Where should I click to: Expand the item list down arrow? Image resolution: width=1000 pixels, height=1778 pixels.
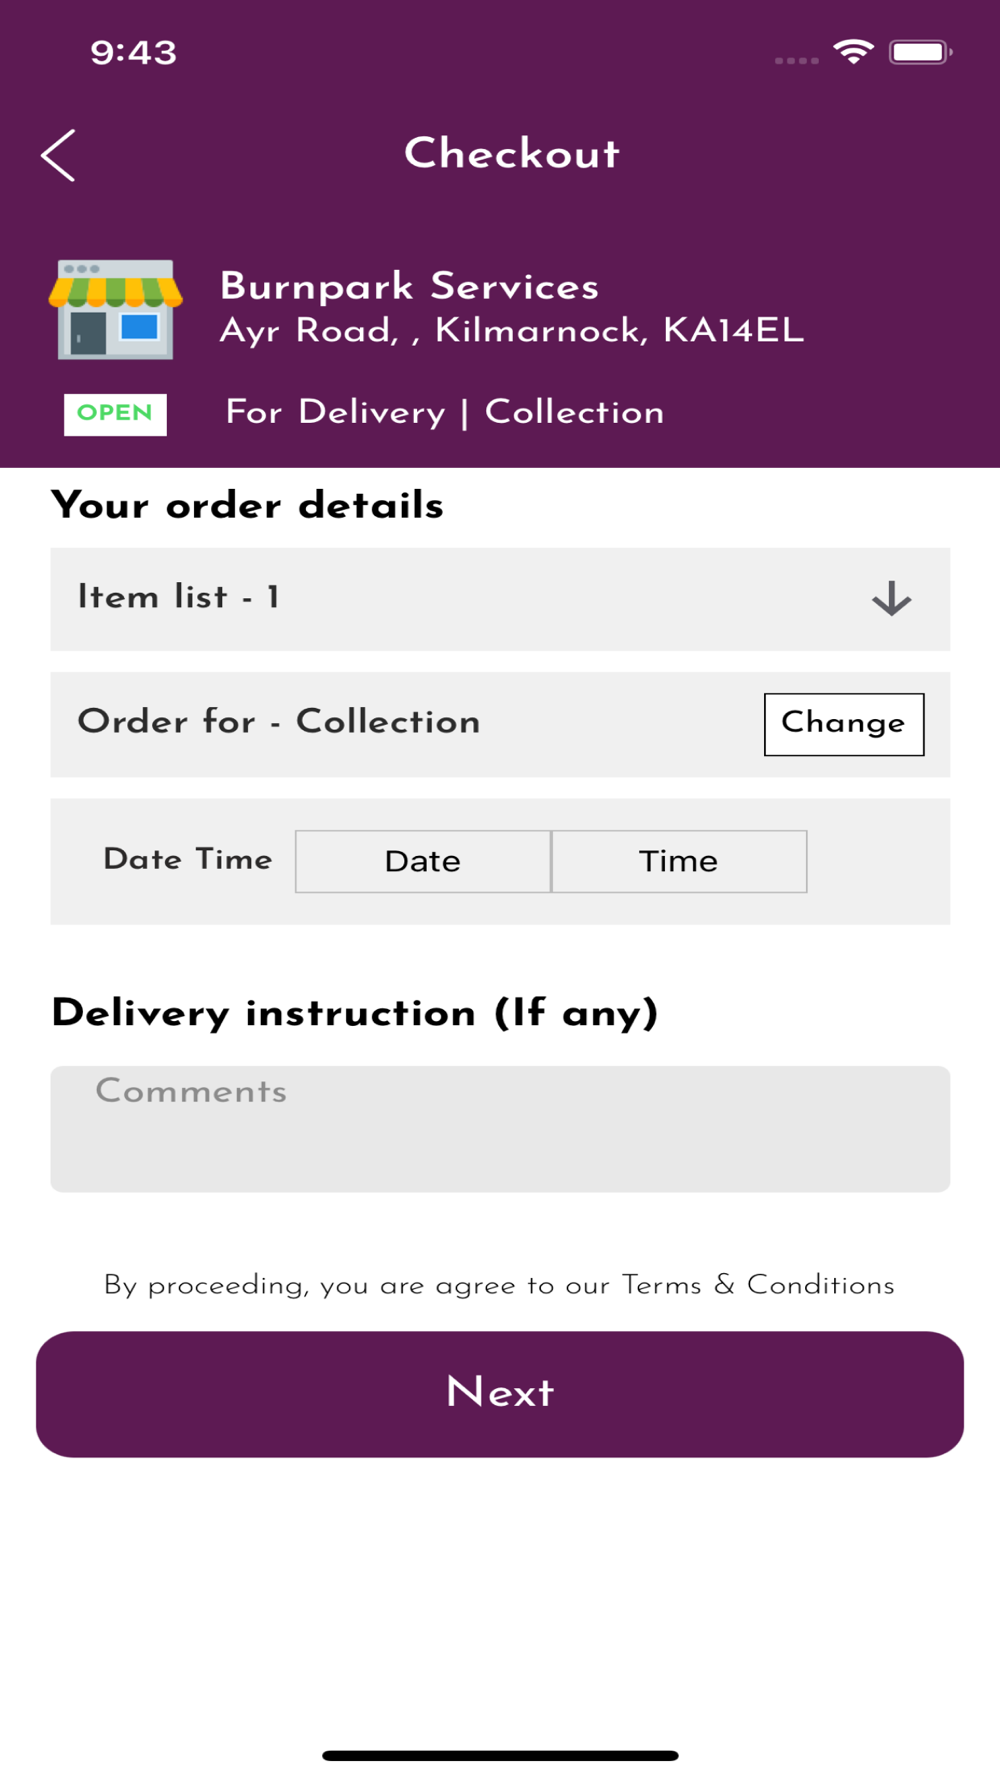point(890,599)
